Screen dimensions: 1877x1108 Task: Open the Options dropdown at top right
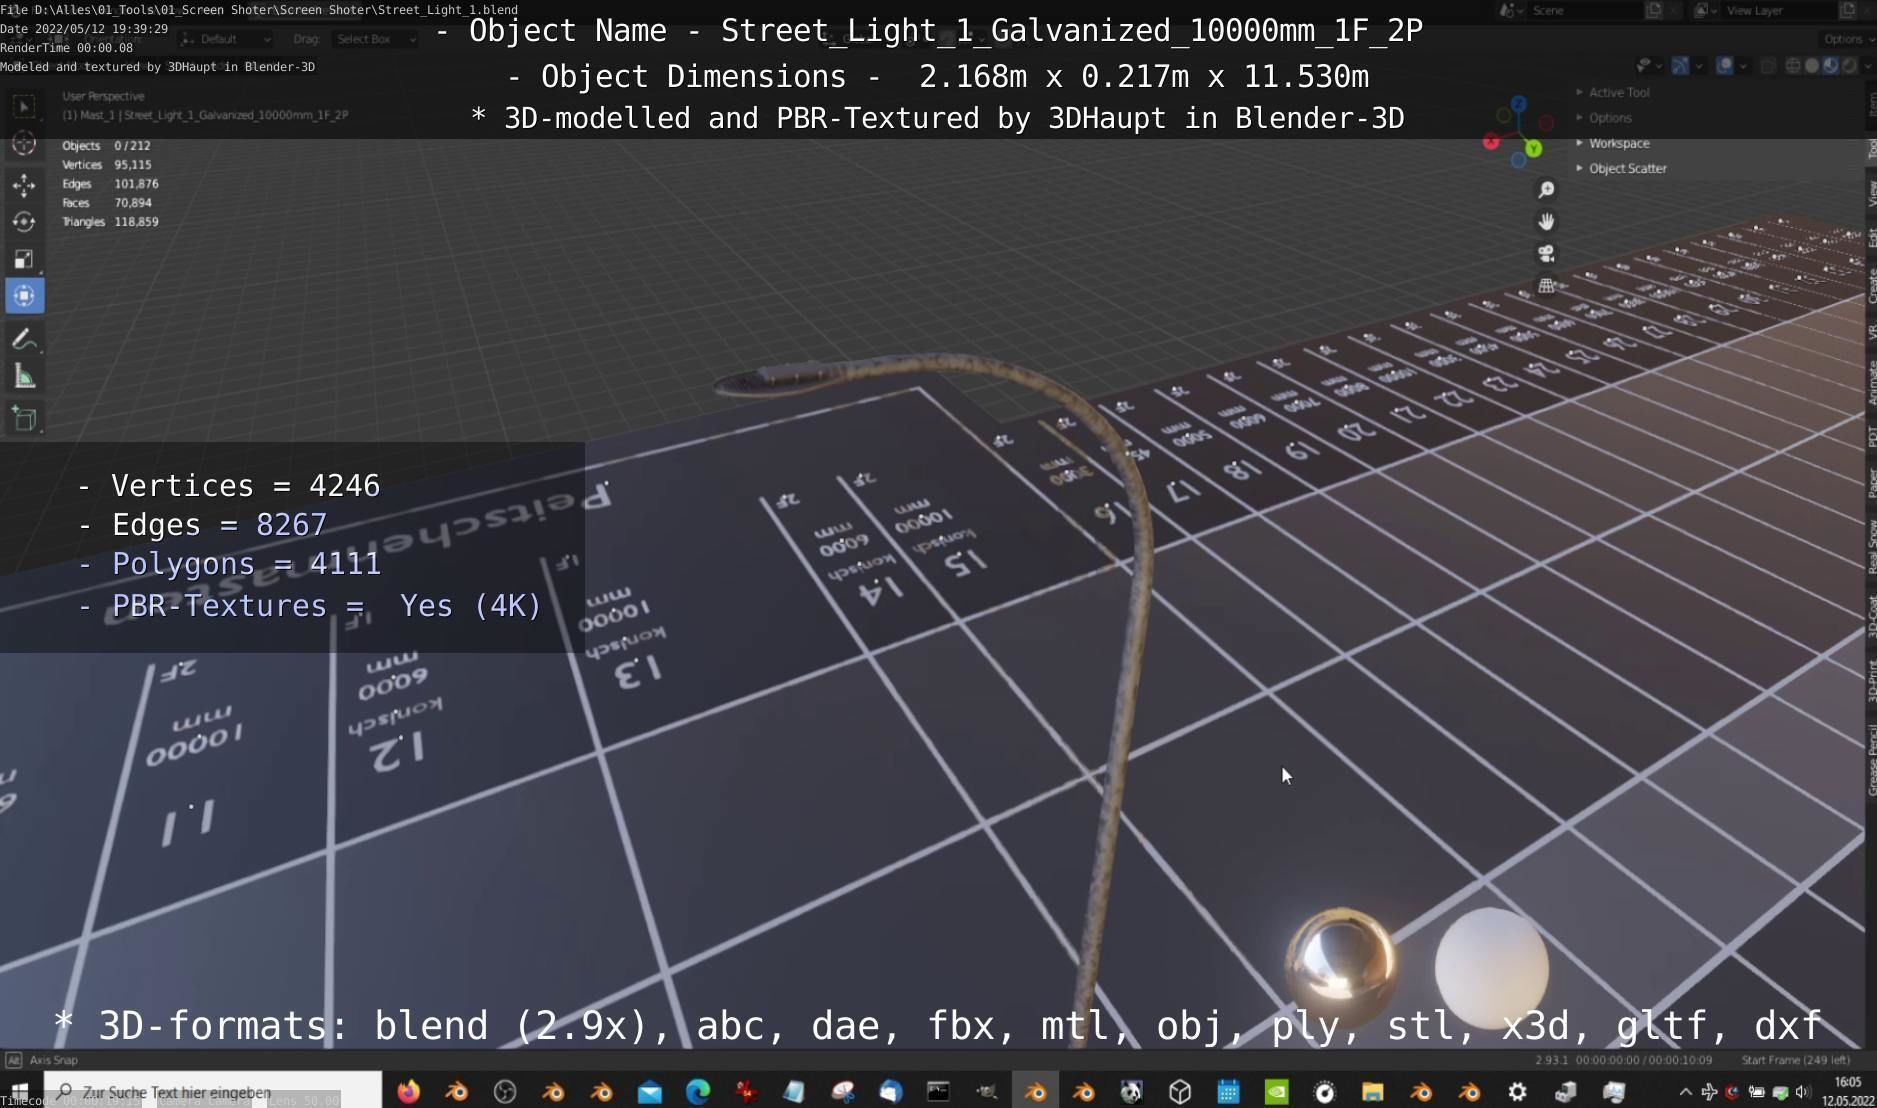[x=1846, y=39]
